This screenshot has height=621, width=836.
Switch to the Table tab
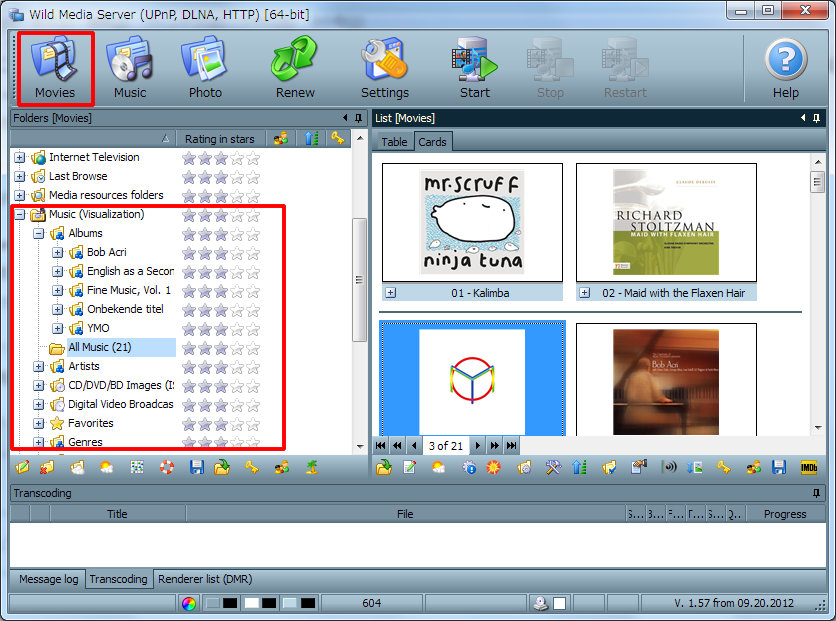[394, 142]
